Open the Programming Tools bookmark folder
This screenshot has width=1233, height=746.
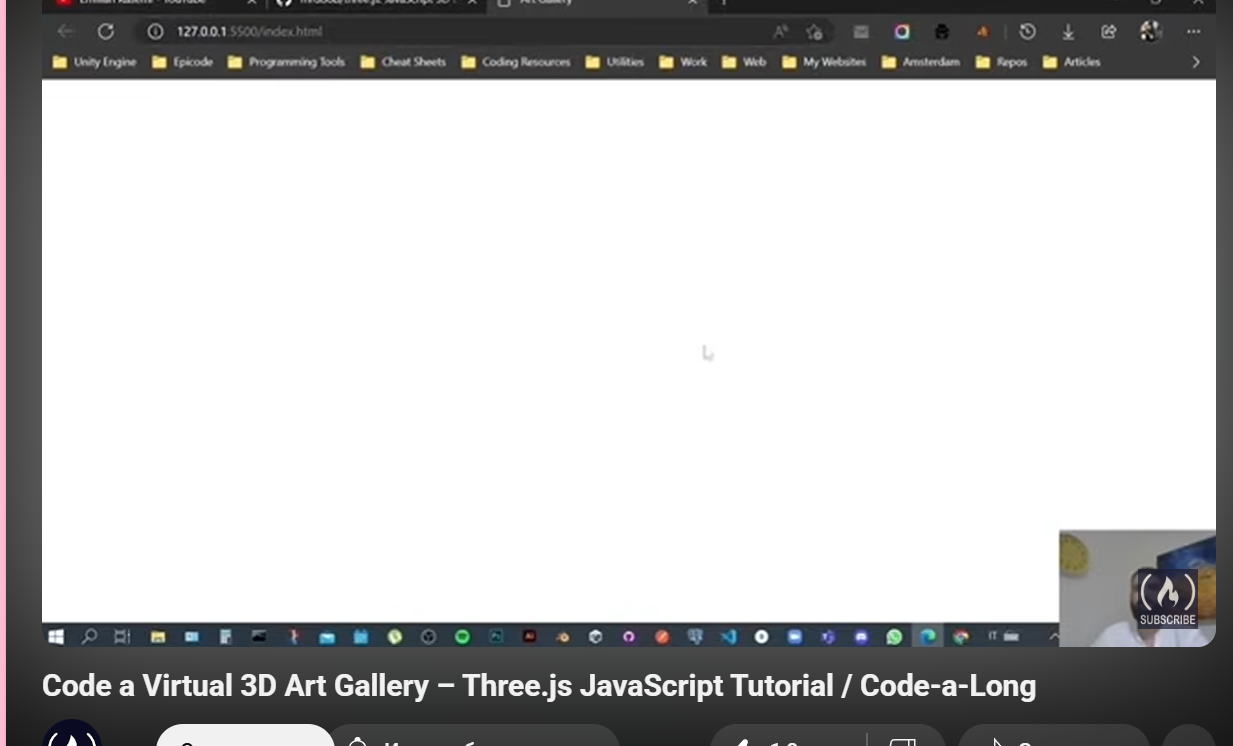coord(286,62)
